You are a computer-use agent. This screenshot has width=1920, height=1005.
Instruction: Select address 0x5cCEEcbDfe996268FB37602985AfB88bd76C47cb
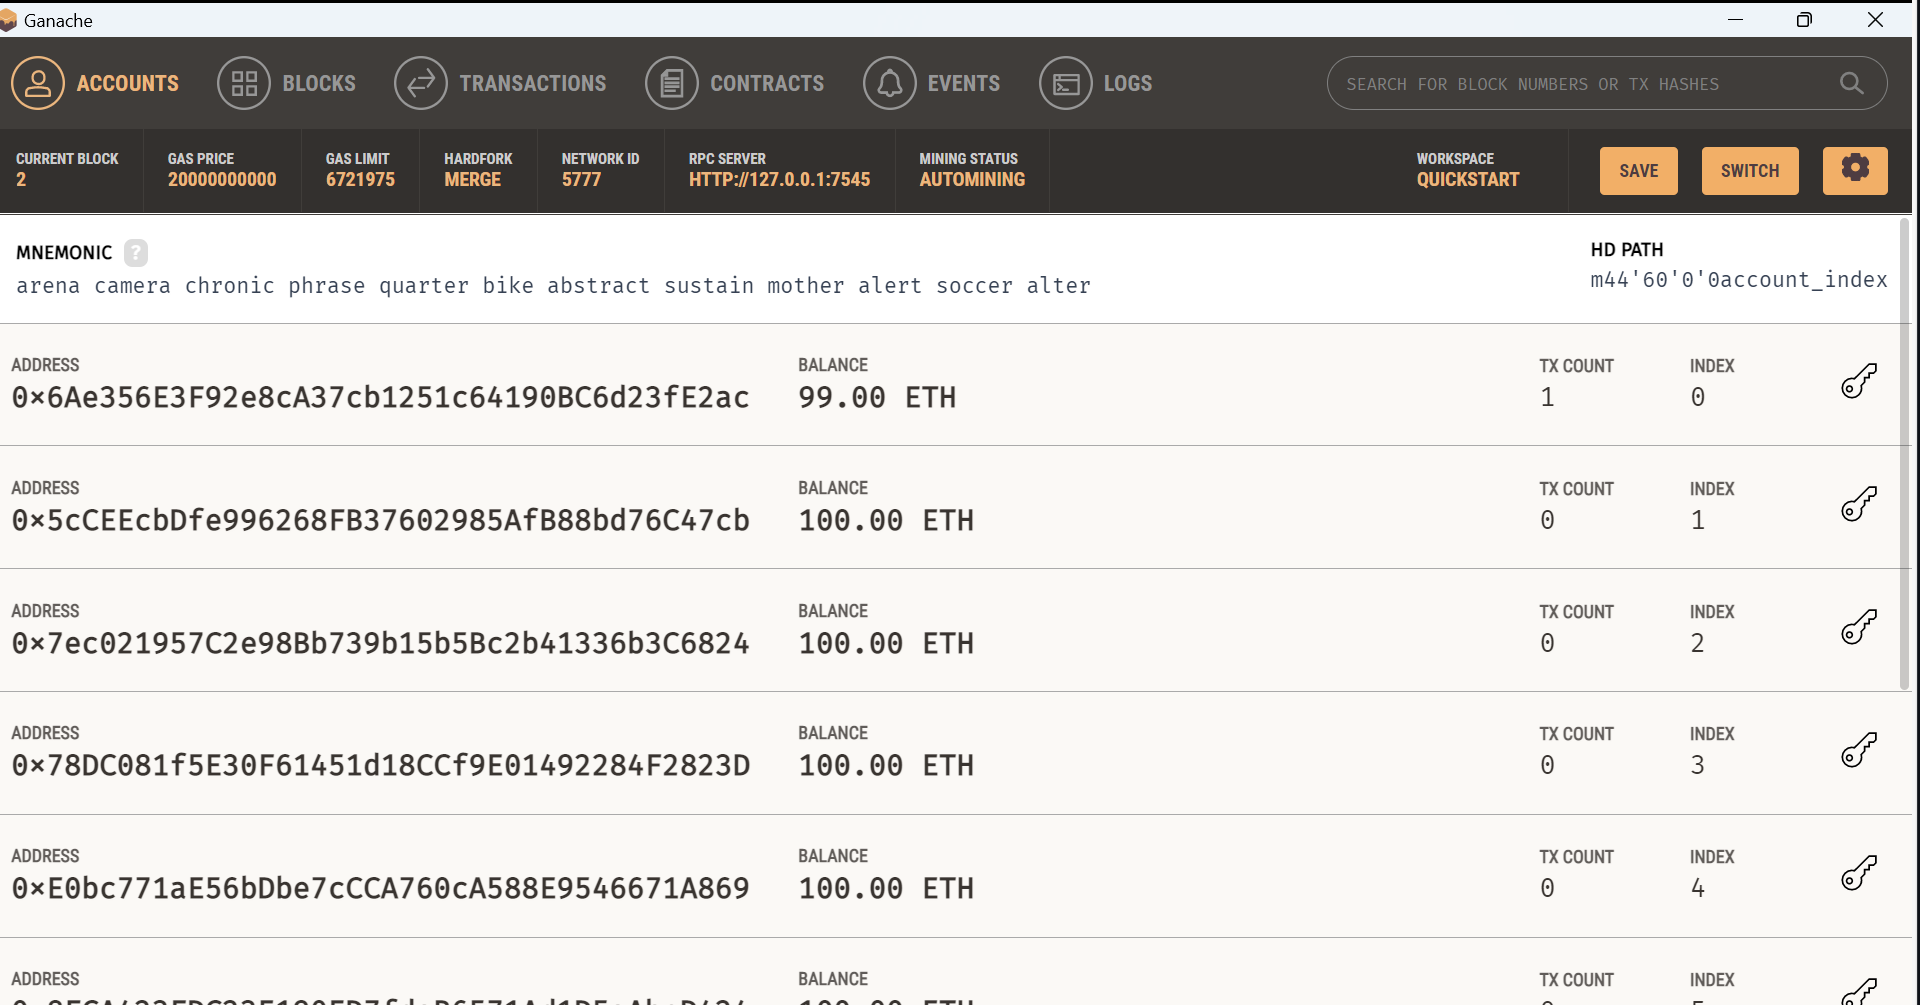(x=380, y=521)
